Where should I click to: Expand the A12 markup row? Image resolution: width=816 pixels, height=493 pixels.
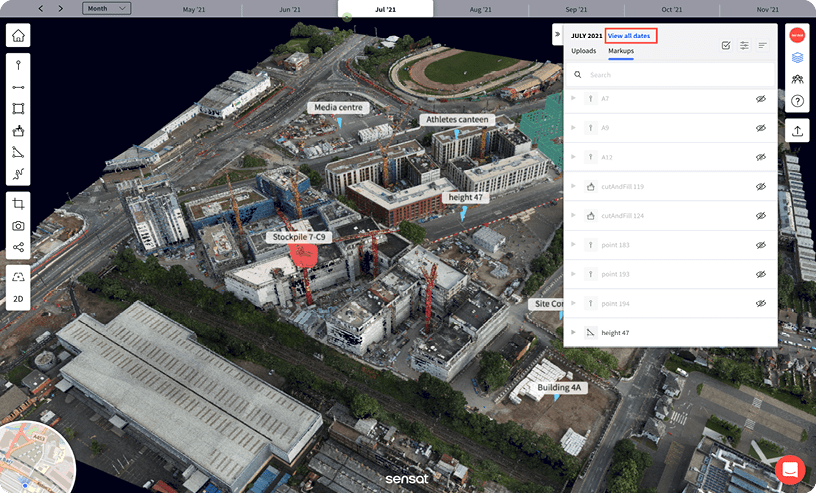[573, 157]
